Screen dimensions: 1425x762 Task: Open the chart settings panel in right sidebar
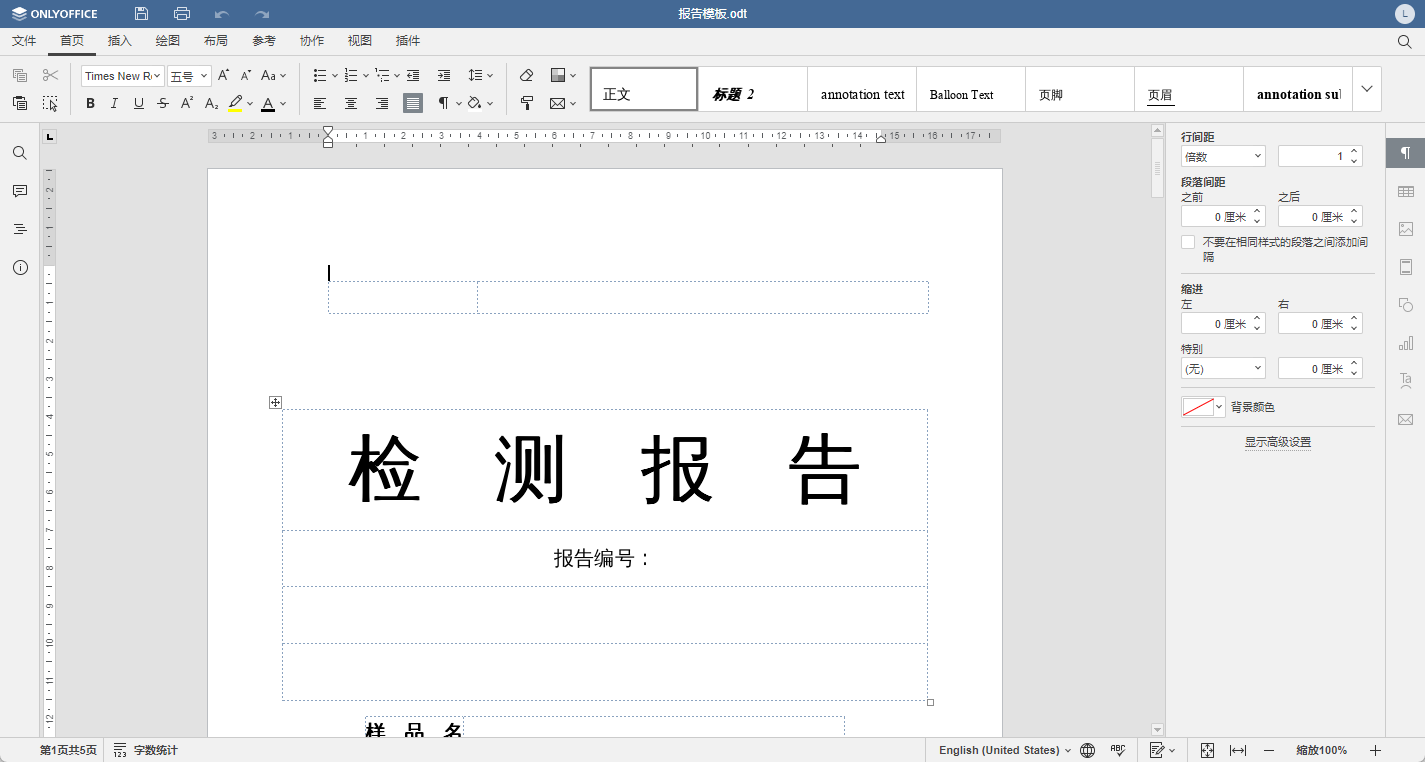tap(1406, 343)
